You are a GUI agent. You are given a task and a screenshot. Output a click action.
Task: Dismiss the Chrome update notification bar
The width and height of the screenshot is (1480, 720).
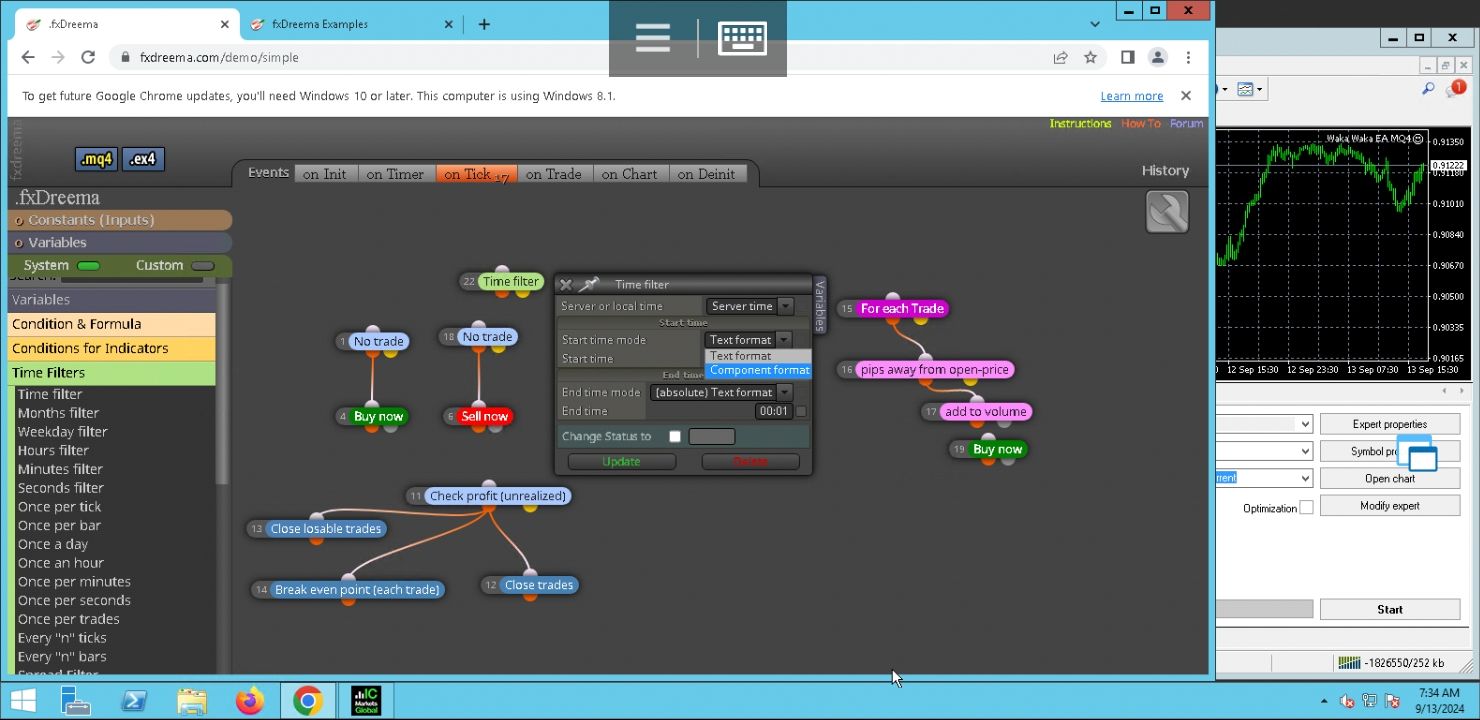[x=1186, y=96]
